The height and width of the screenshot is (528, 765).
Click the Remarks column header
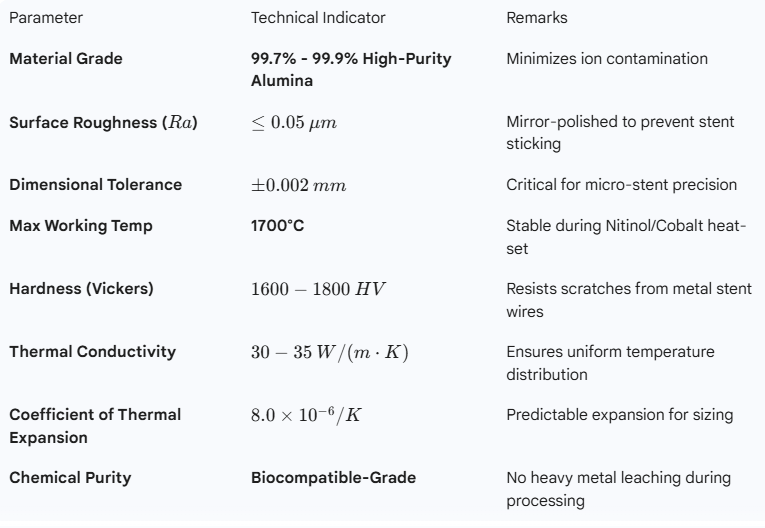(x=536, y=18)
